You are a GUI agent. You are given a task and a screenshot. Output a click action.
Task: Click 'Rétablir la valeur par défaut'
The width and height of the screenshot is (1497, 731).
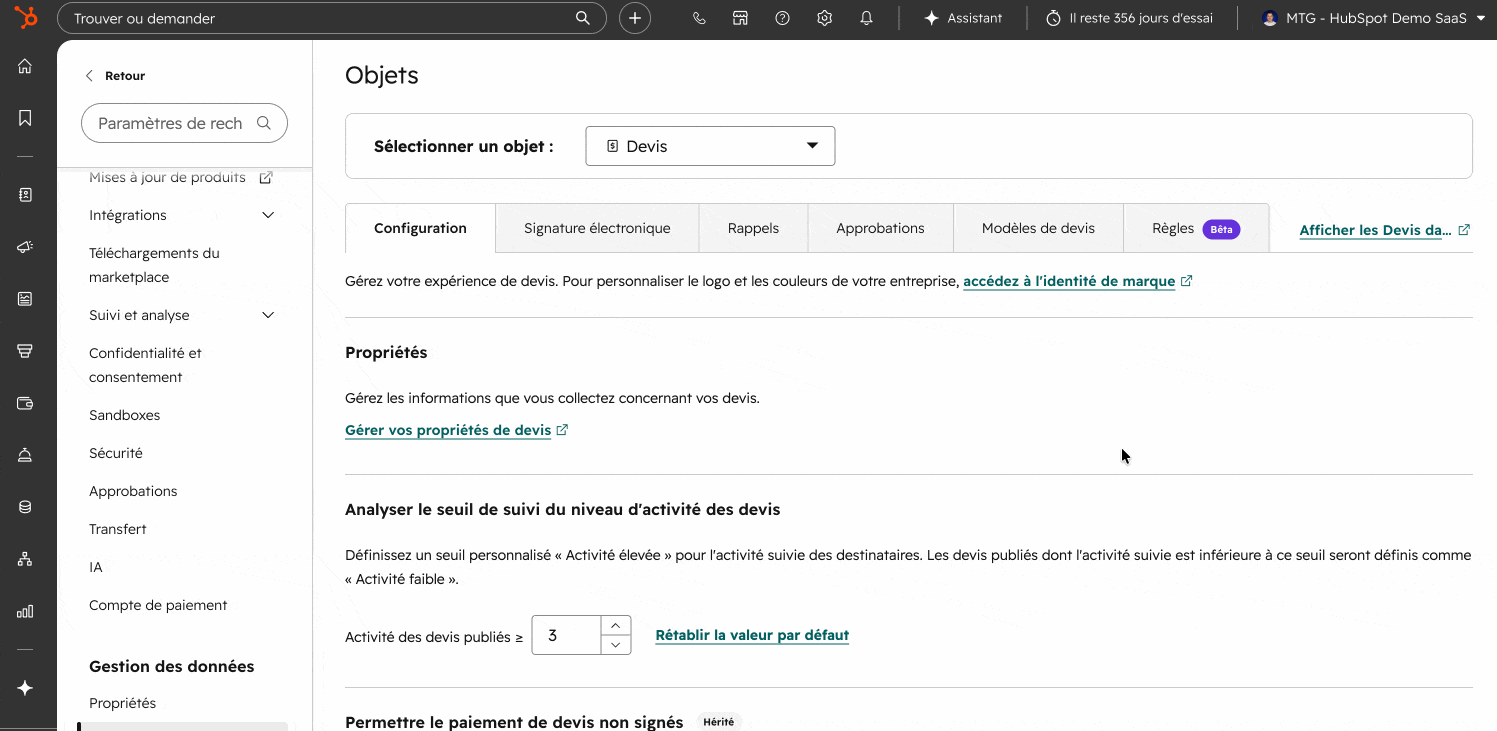coord(752,635)
